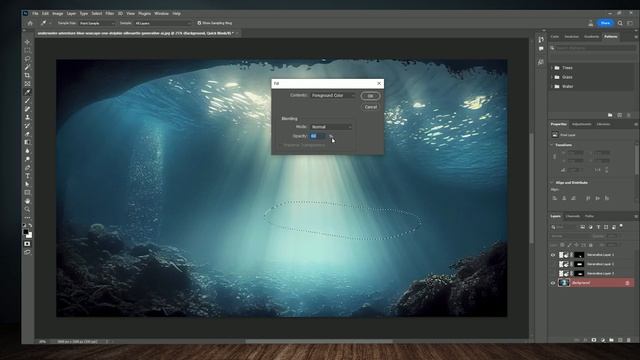640x360 pixels.
Task: Expand the Trees pattern folder
Action: click(552, 68)
